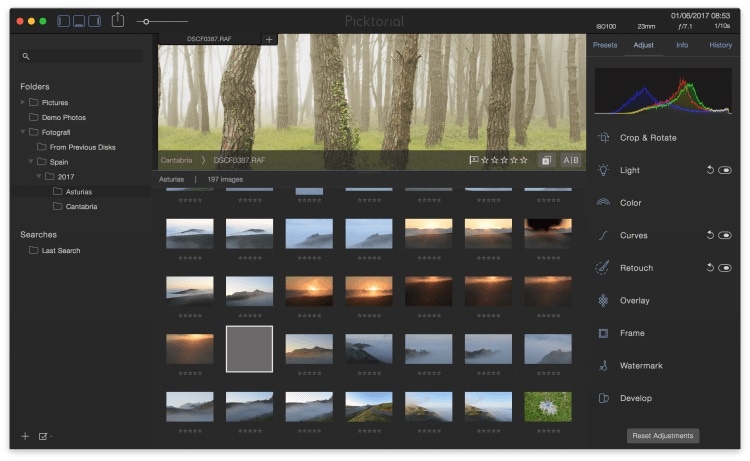The width and height of the screenshot is (750, 461).
Task: Select the winding road landscape thumbnail
Action: (x=369, y=407)
